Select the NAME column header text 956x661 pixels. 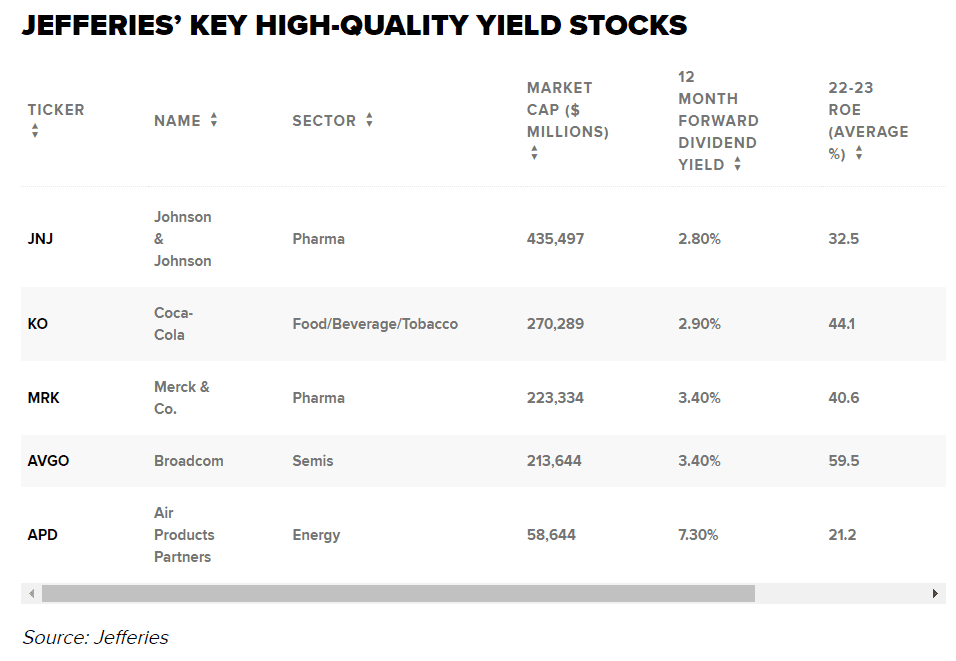coord(177,121)
